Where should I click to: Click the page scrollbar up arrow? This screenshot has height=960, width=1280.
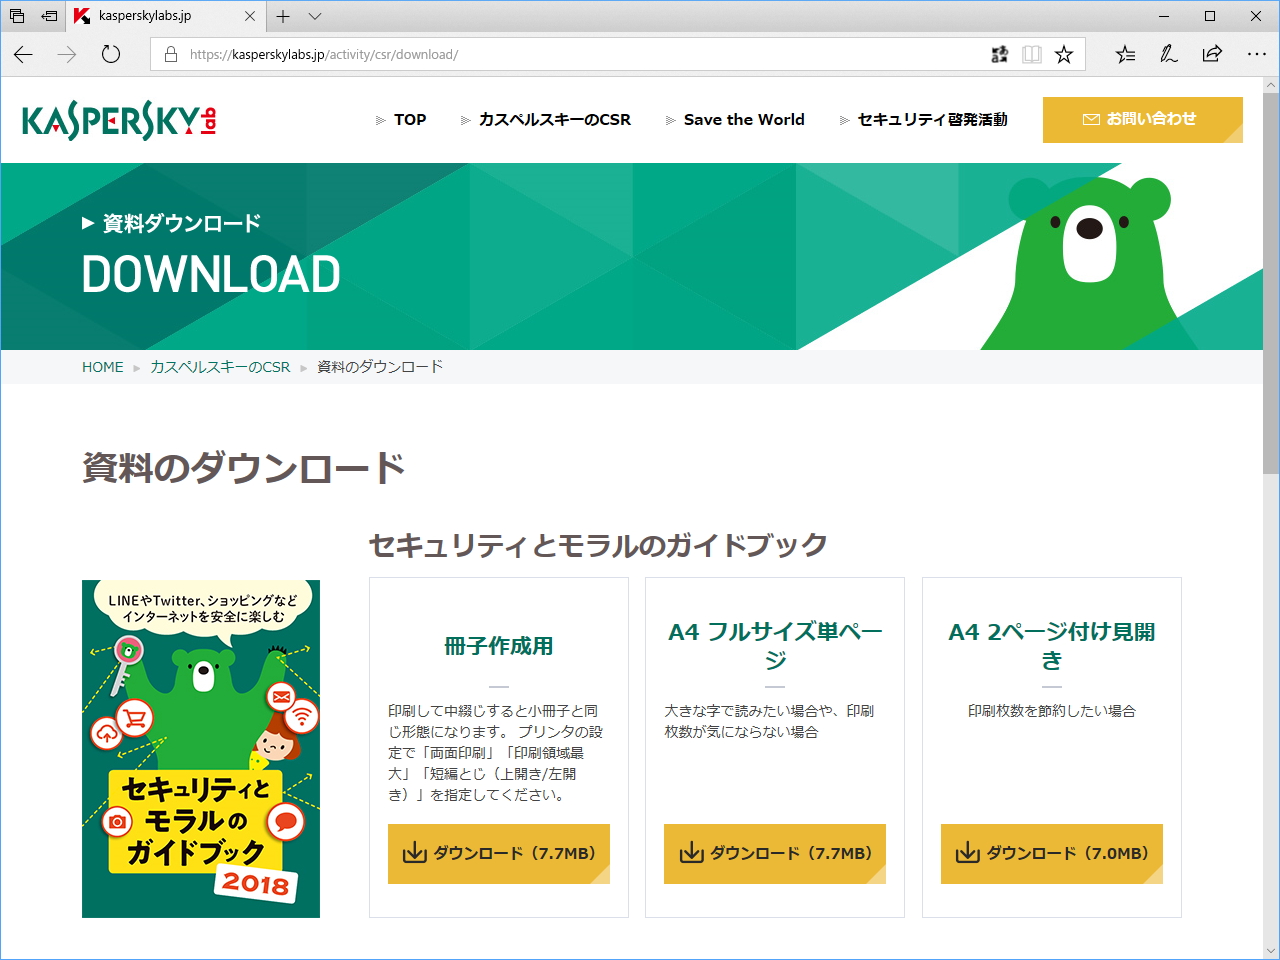pyautogui.click(x=1271, y=86)
